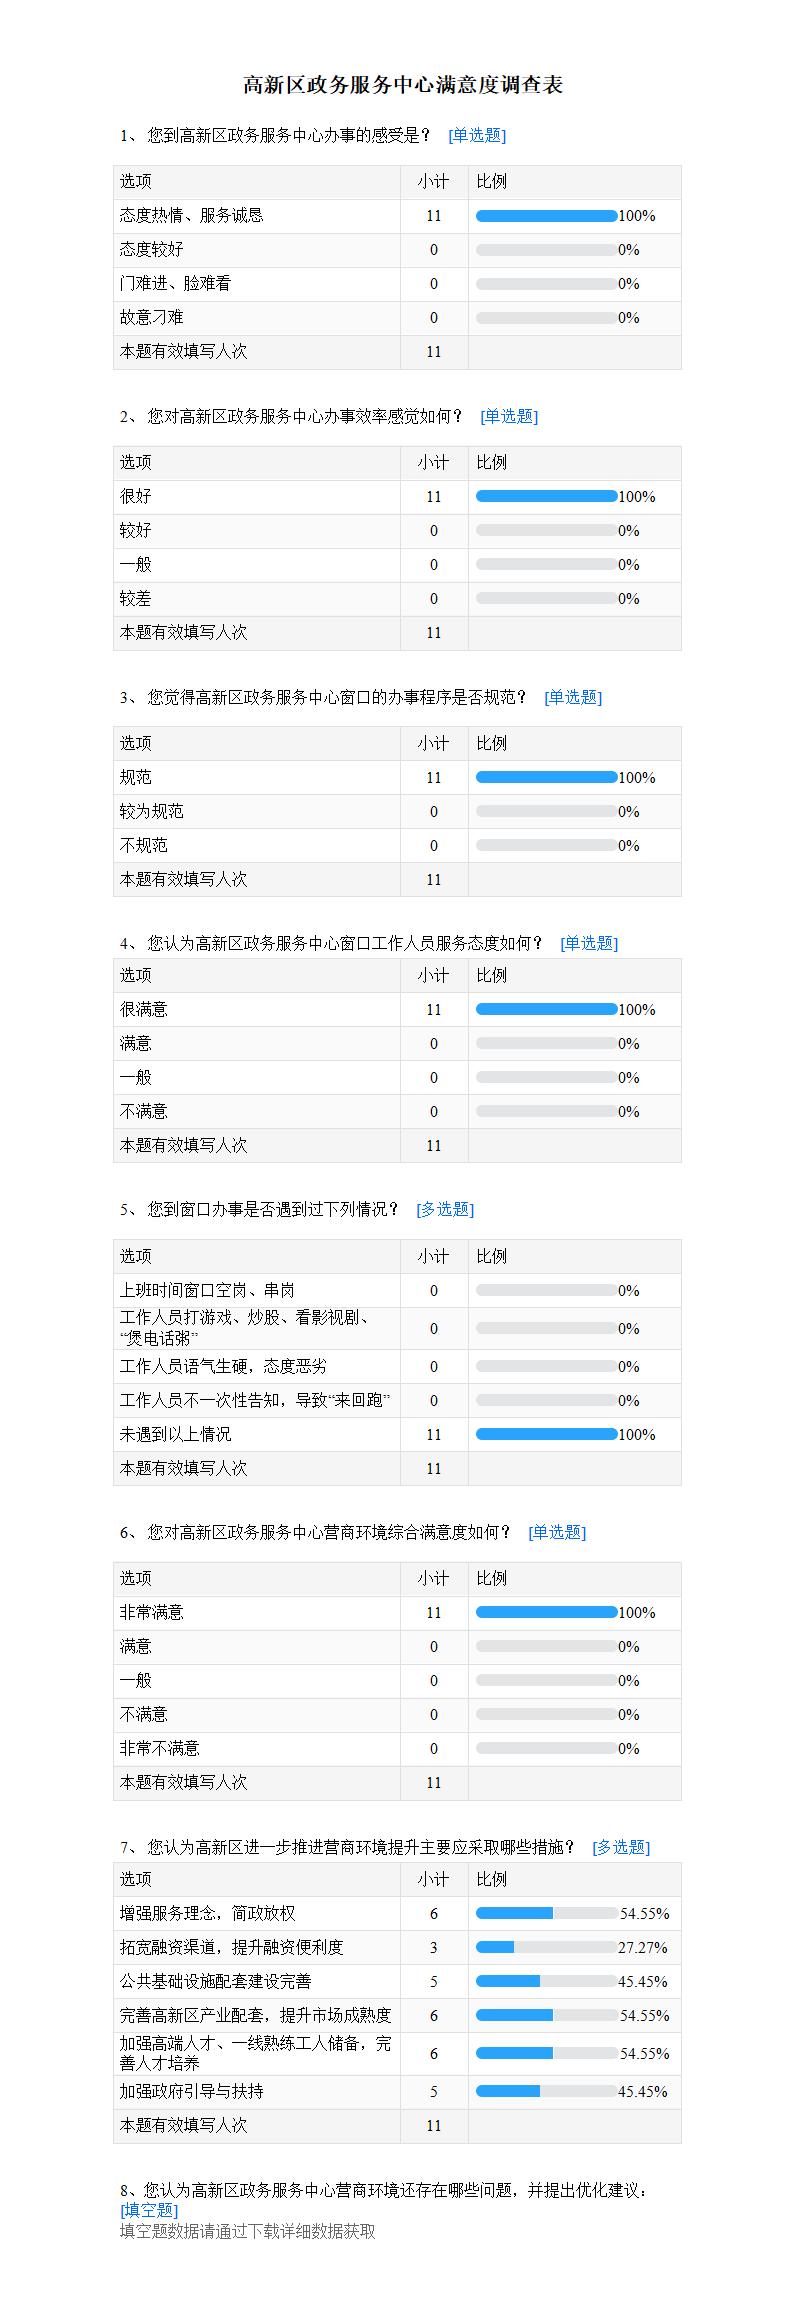Click the 态度热情、服务诚恳 progress bar

pos(546,216)
